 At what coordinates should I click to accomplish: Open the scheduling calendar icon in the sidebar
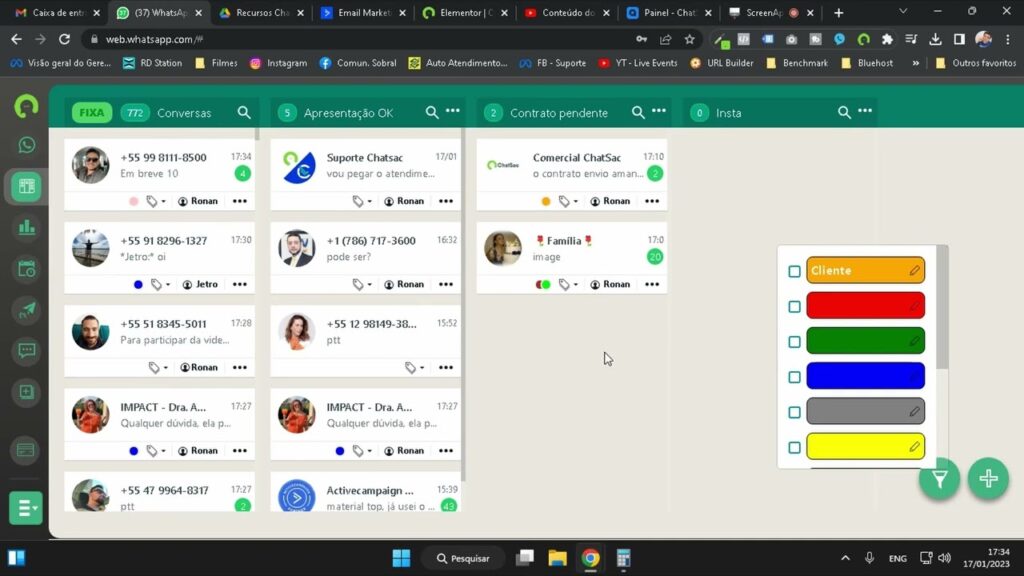coord(27,268)
